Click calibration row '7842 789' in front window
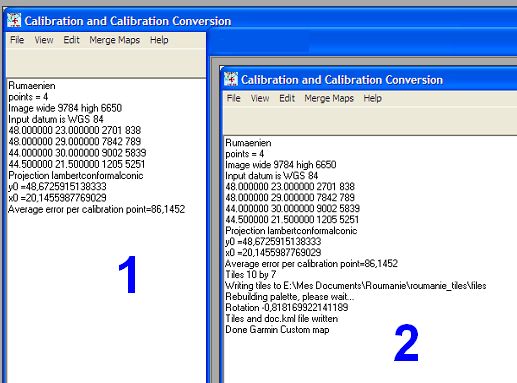This screenshot has width=517, height=383. [290, 197]
